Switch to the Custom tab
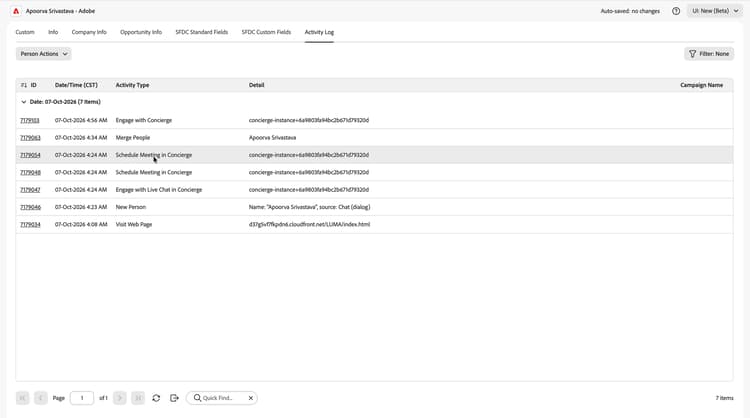 (x=25, y=32)
